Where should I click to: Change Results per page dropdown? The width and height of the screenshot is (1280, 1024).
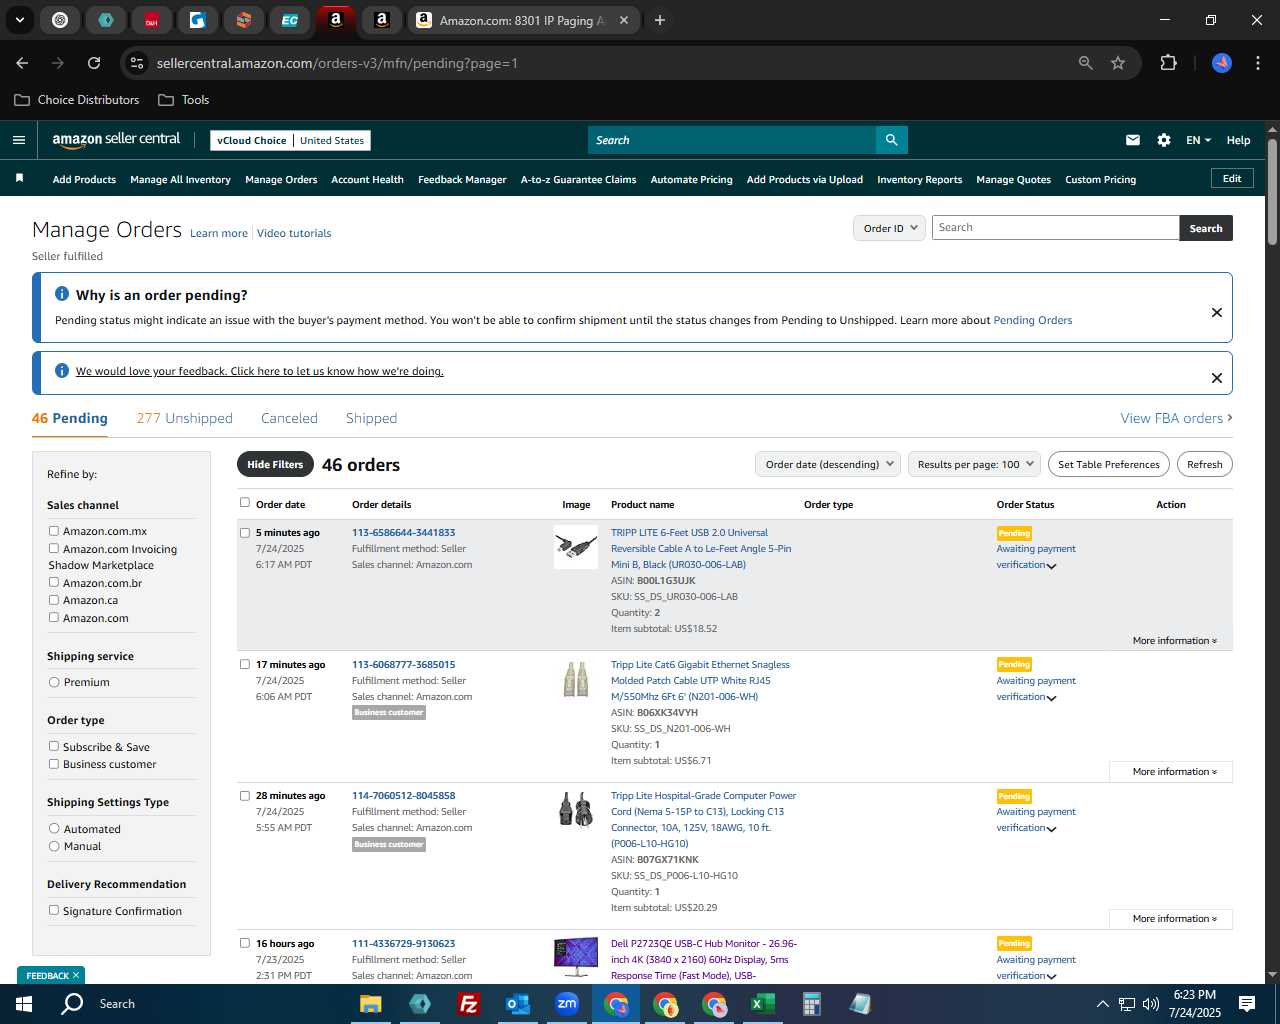click(x=975, y=464)
